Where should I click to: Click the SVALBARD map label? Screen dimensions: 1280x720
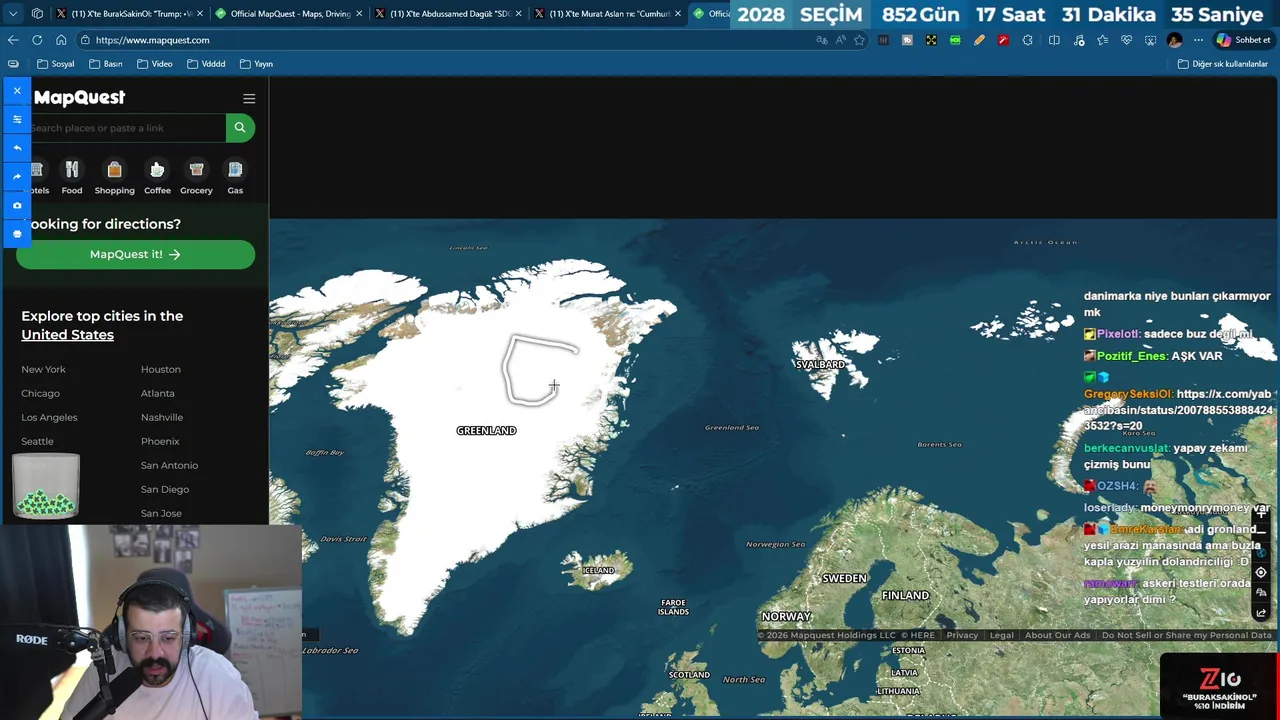click(819, 364)
